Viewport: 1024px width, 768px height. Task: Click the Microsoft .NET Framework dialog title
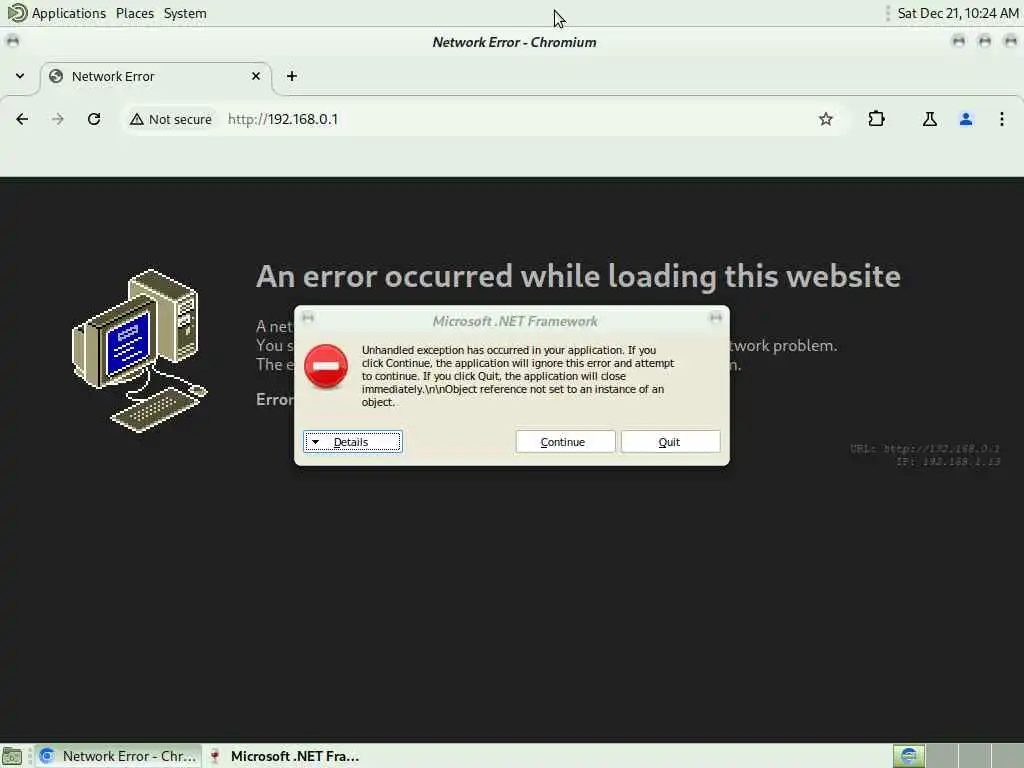tap(515, 321)
